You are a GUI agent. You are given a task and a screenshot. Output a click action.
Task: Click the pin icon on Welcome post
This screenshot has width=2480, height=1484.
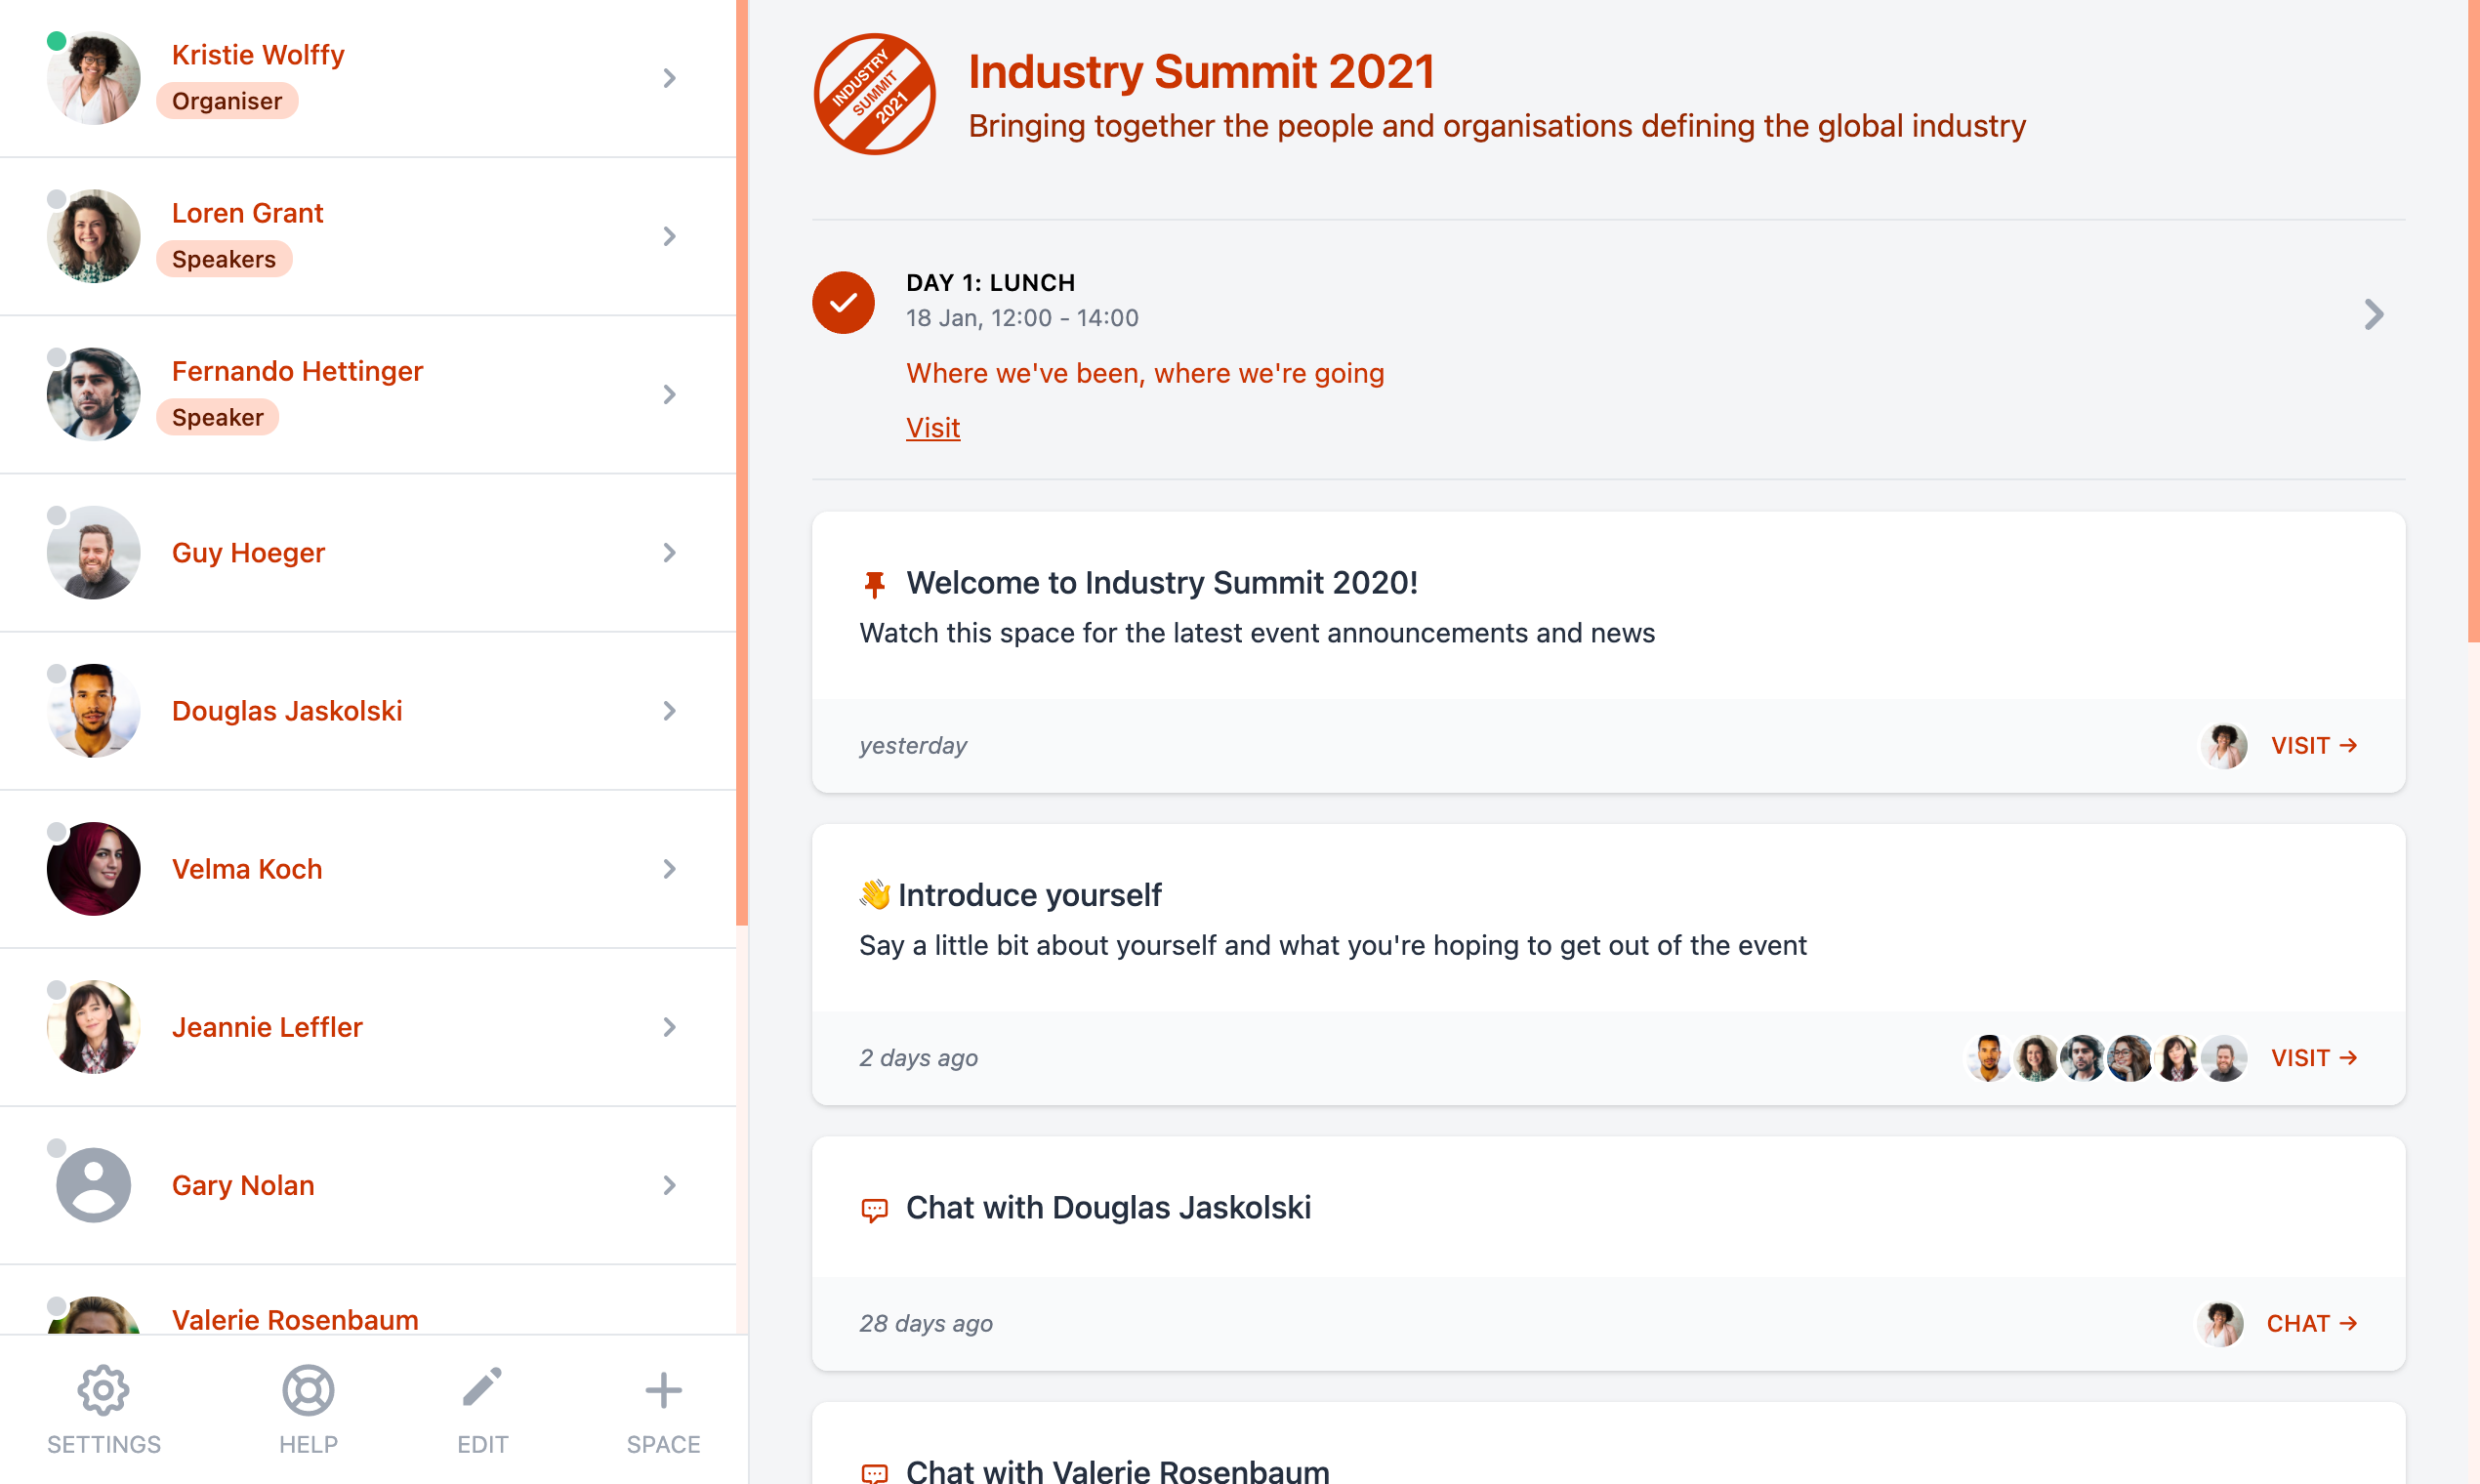point(874,584)
